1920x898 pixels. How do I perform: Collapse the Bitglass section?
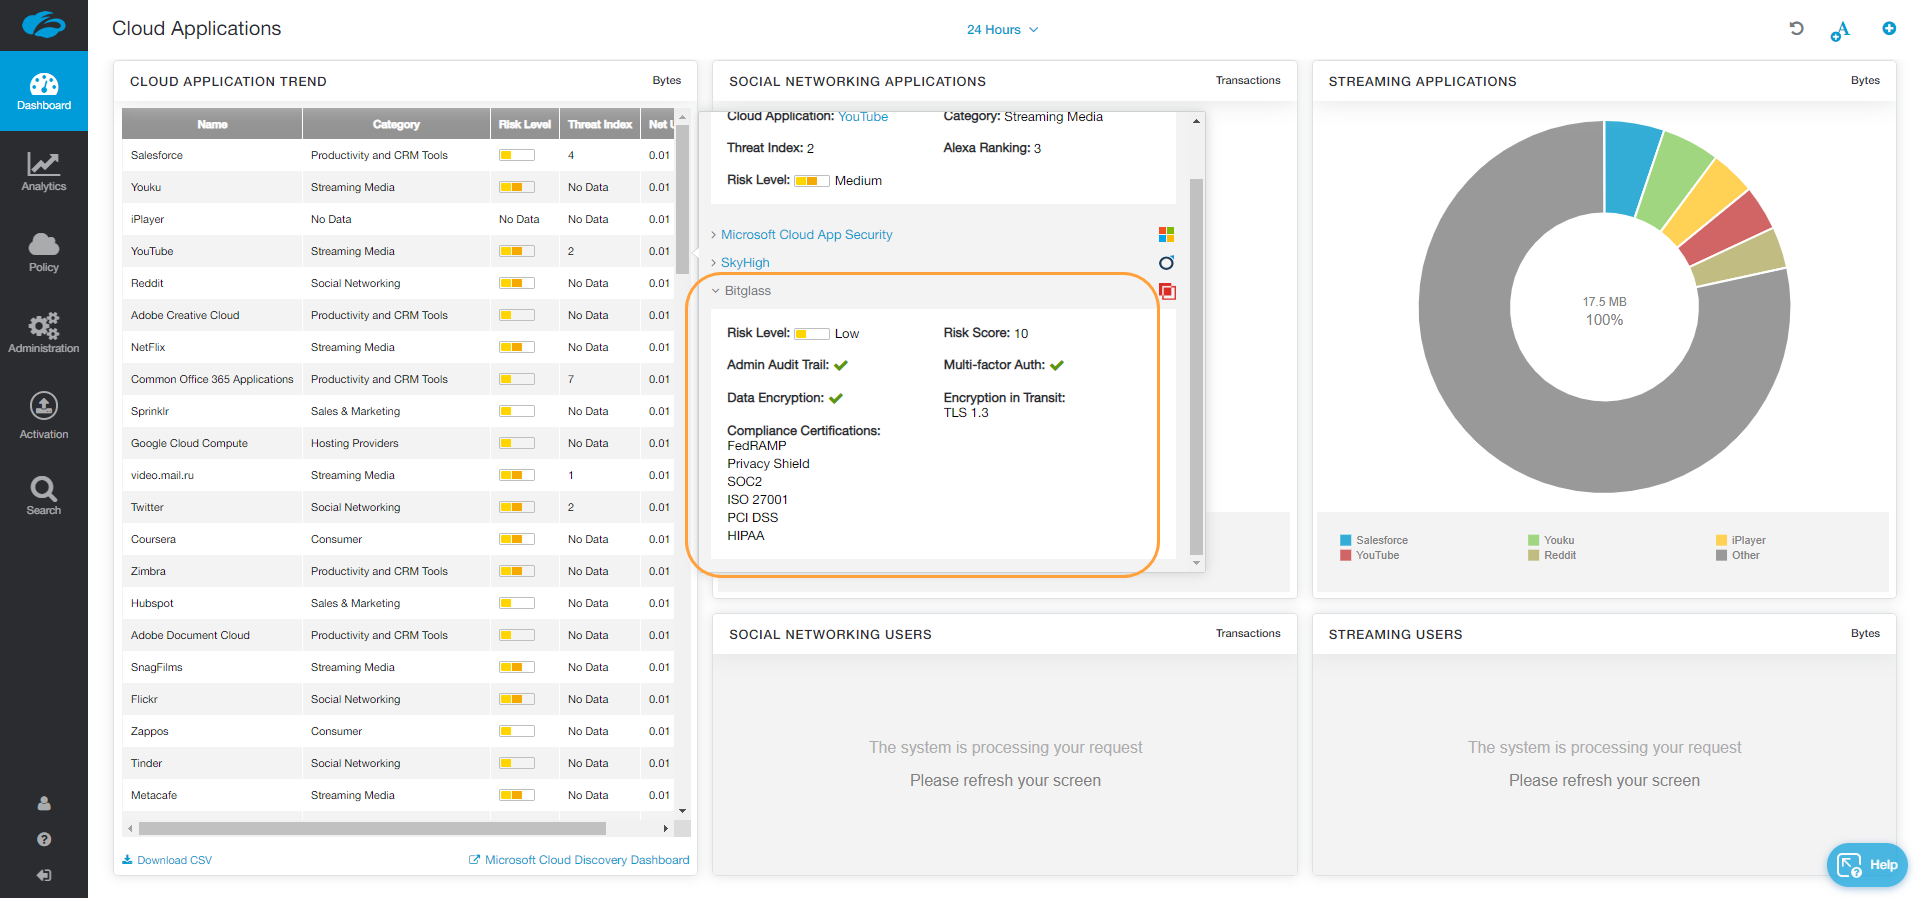[x=747, y=291]
